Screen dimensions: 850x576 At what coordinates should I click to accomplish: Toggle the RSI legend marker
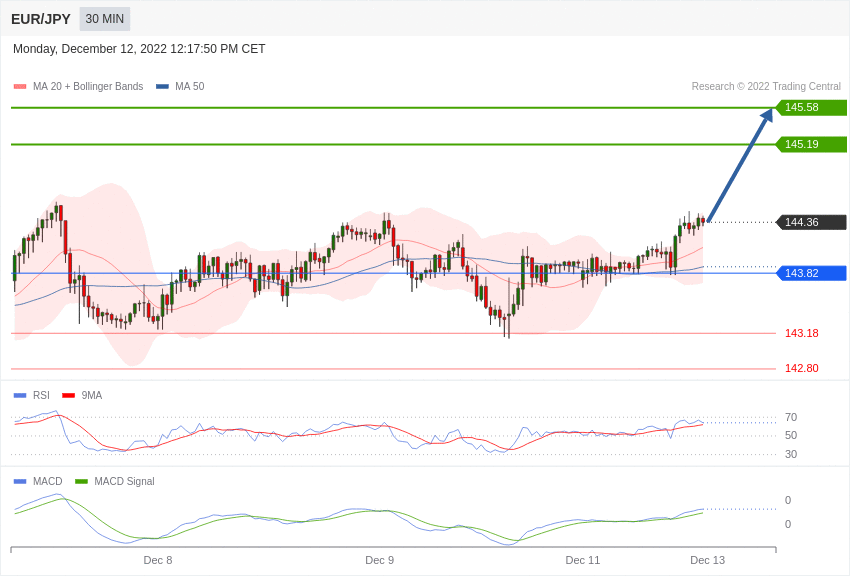pos(20,396)
